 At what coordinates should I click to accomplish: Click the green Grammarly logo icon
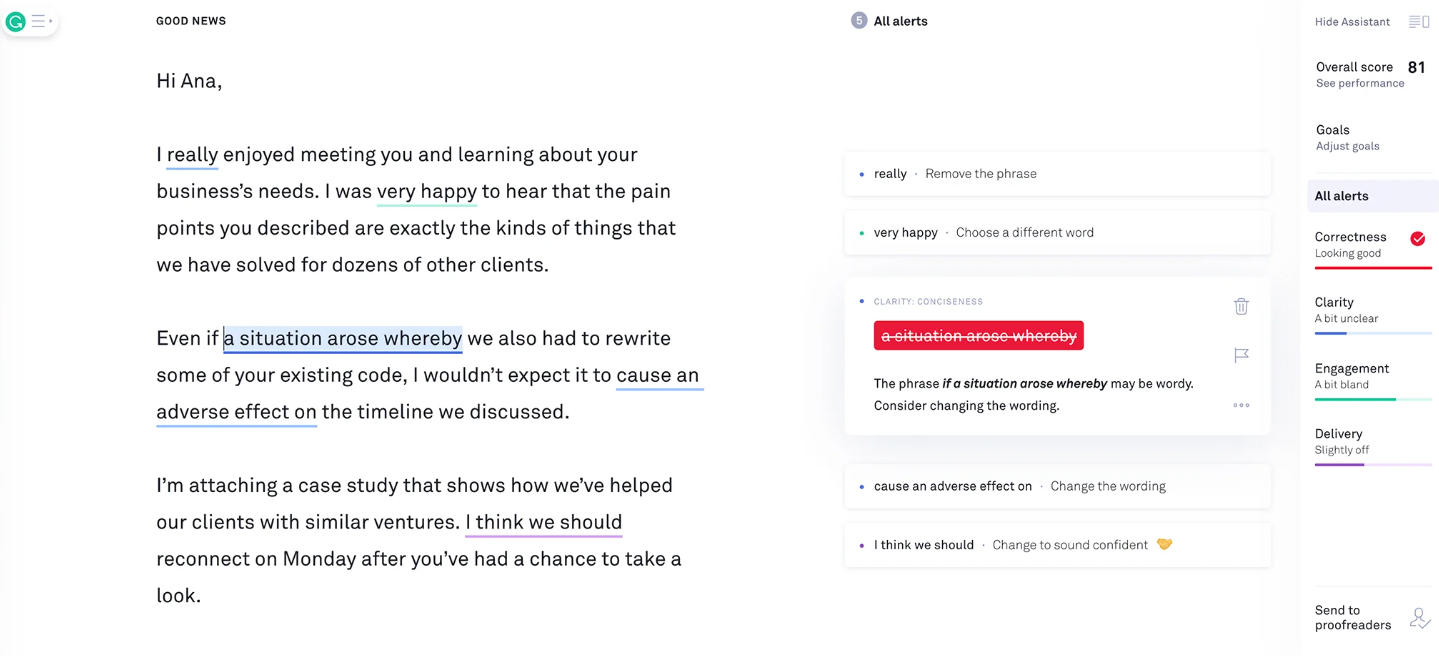16,21
